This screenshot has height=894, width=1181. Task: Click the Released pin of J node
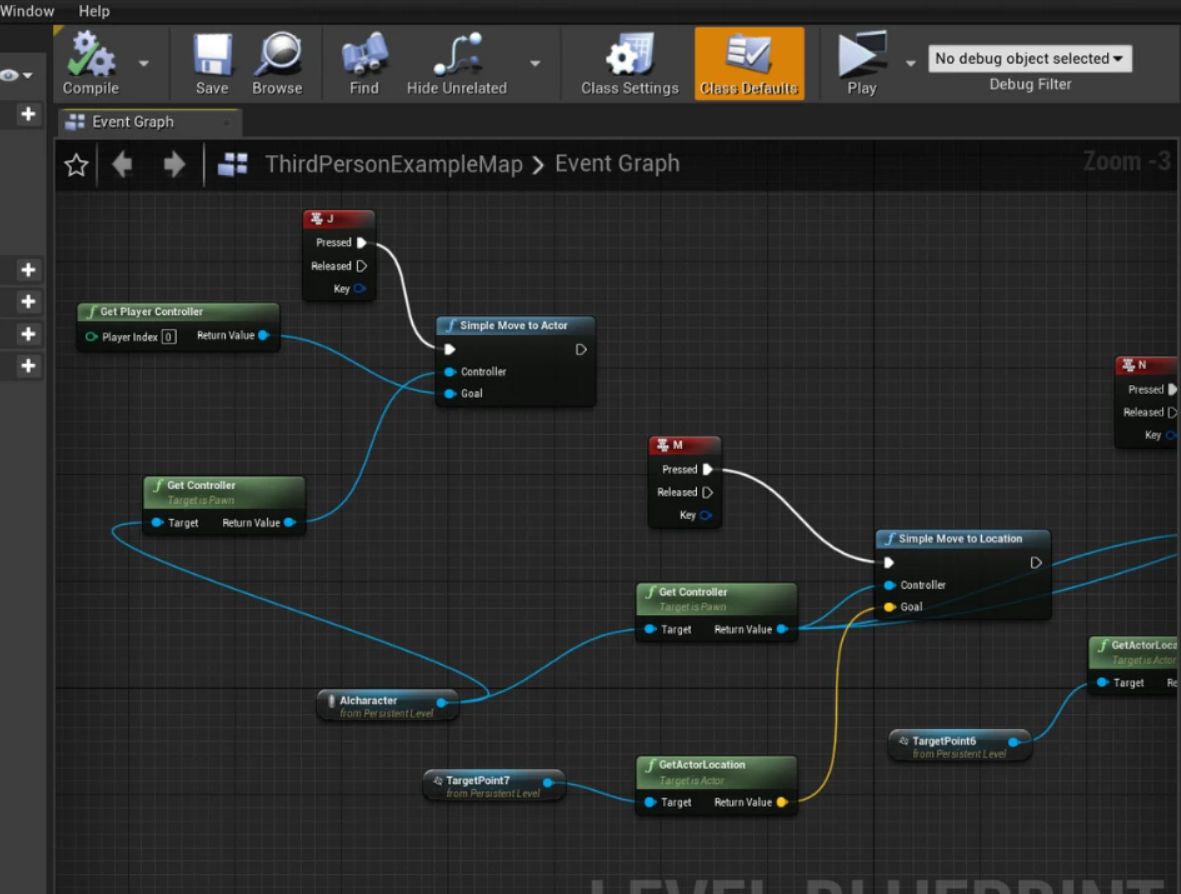click(361, 266)
